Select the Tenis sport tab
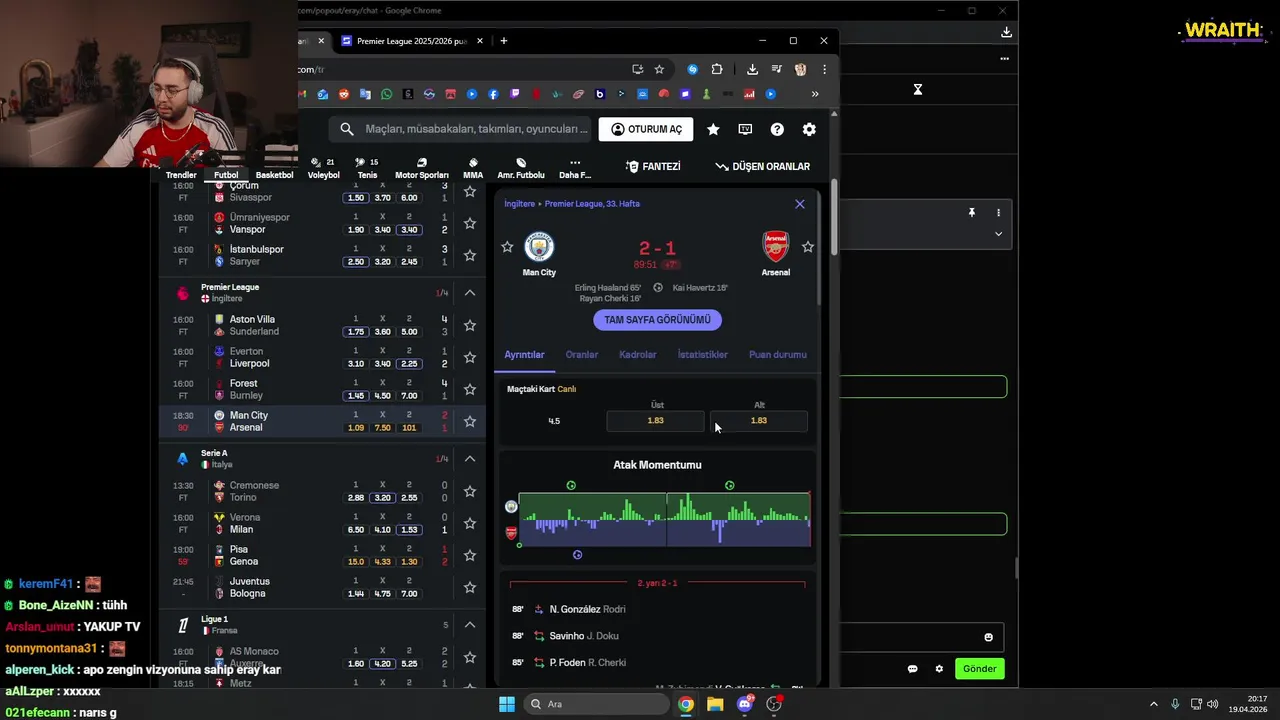Screen dimensions: 1280x720 point(367,168)
